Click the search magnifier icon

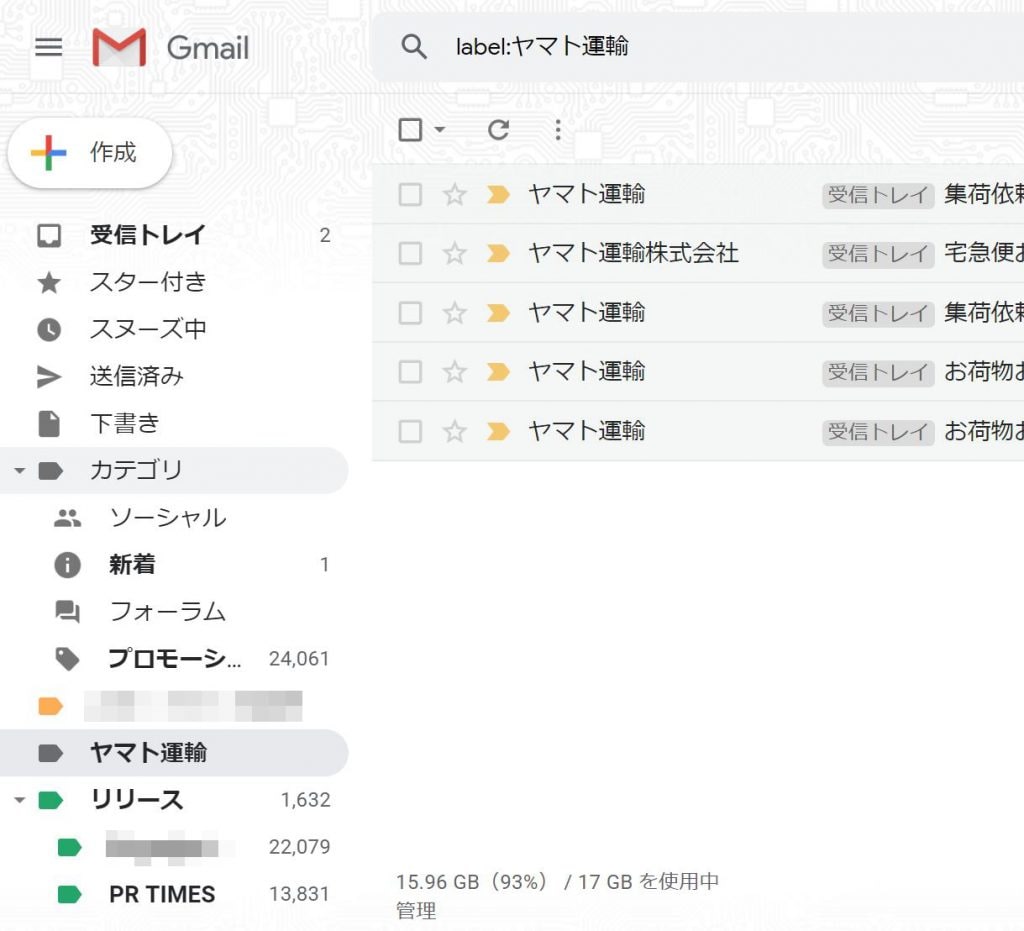[x=414, y=47]
